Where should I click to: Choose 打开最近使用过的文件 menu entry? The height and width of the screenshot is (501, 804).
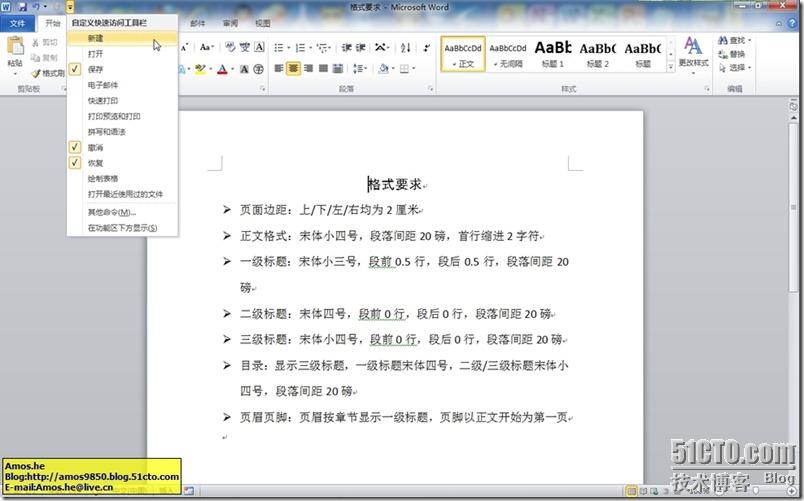tap(123, 194)
